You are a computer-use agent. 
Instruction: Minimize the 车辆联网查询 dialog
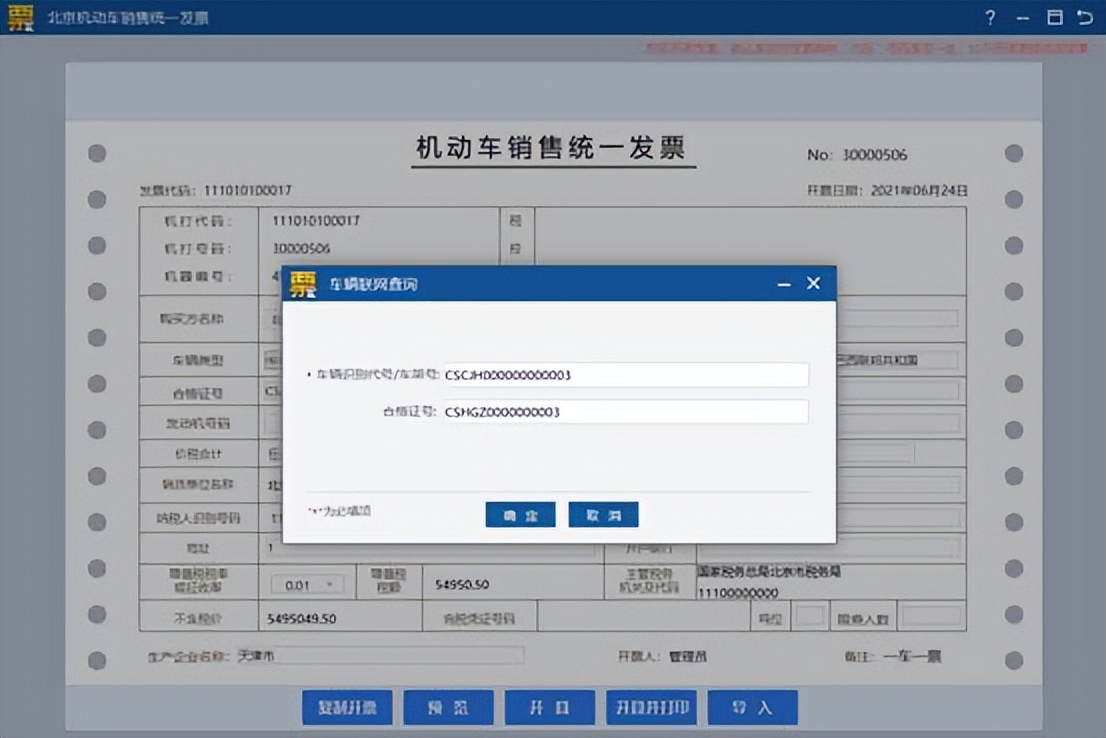coord(785,283)
